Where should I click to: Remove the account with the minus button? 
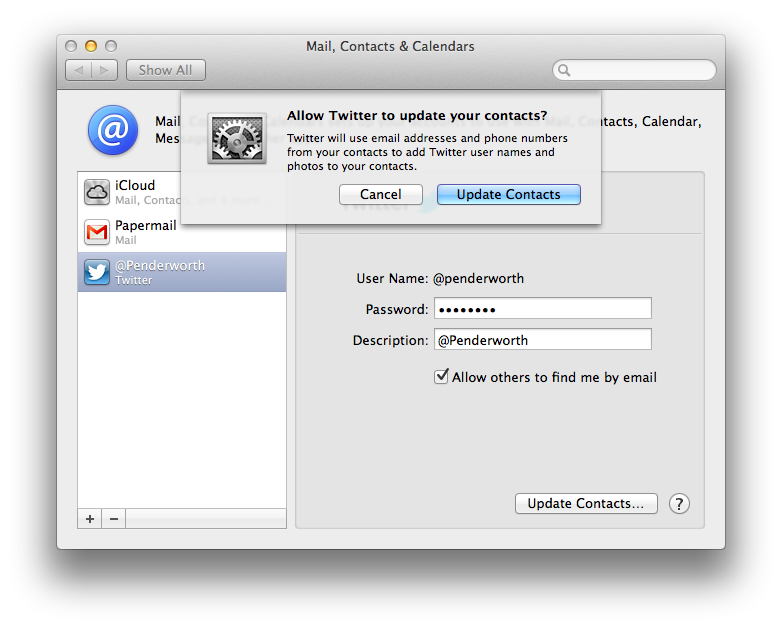[114, 519]
